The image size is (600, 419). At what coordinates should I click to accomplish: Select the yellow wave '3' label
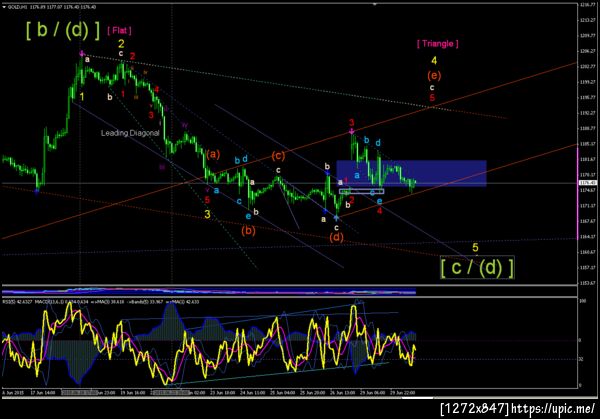pyautogui.click(x=207, y=214)
